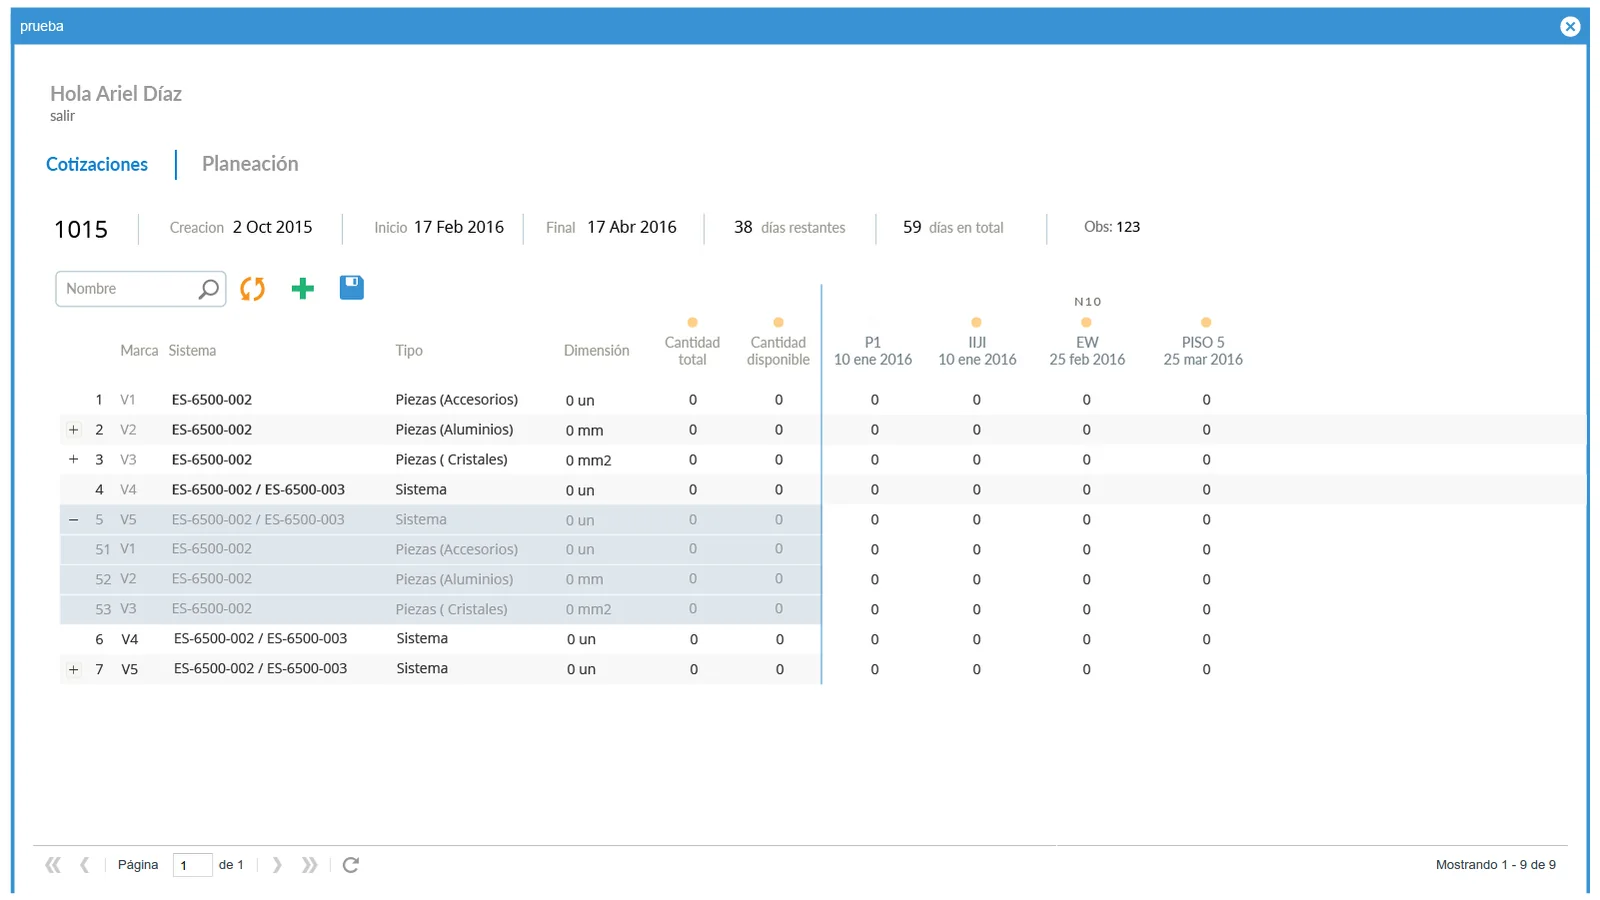Click the page number input box
The height and width of the screenshot is (900, 1600).
tap(192, 865)
